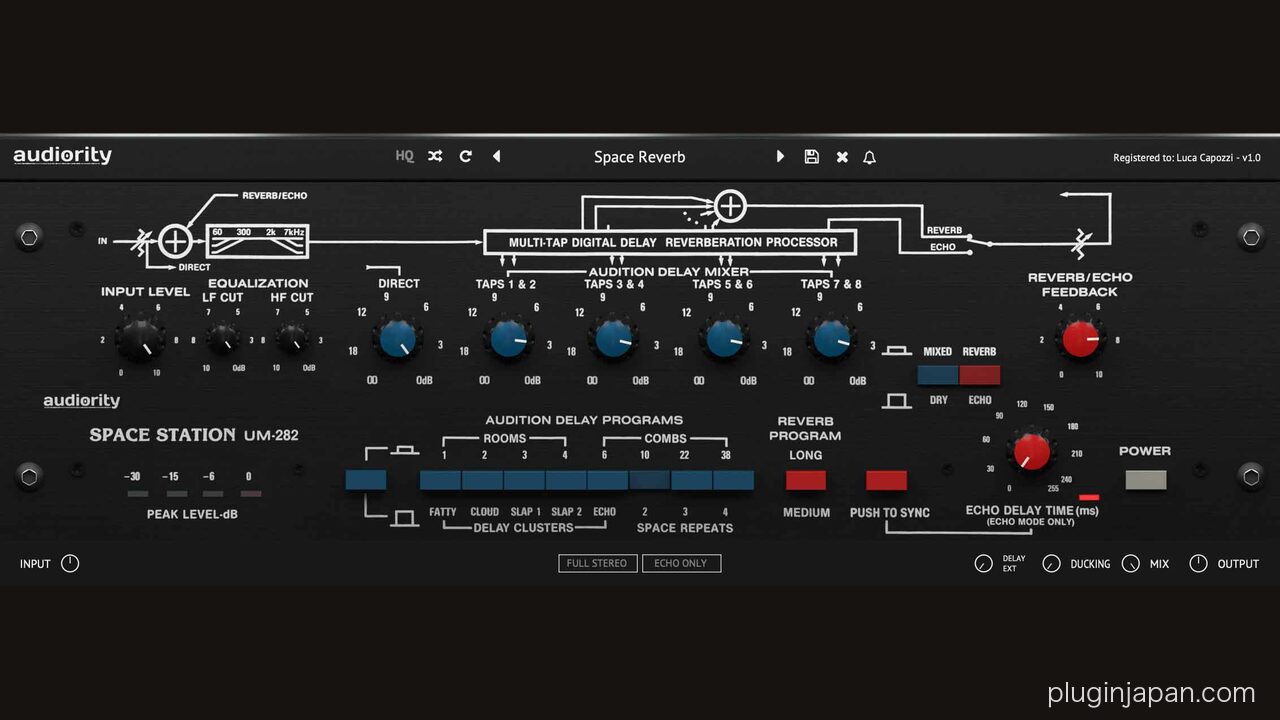Click the red sync indicator LED

(x=1089, y=497)
